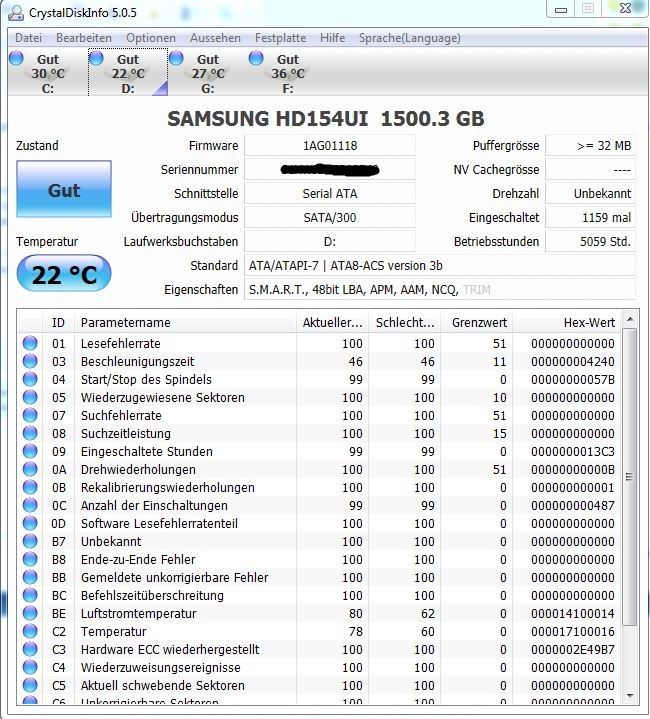
Task: Select hex value 0000002E49B7
Action: tap(573, 649)
